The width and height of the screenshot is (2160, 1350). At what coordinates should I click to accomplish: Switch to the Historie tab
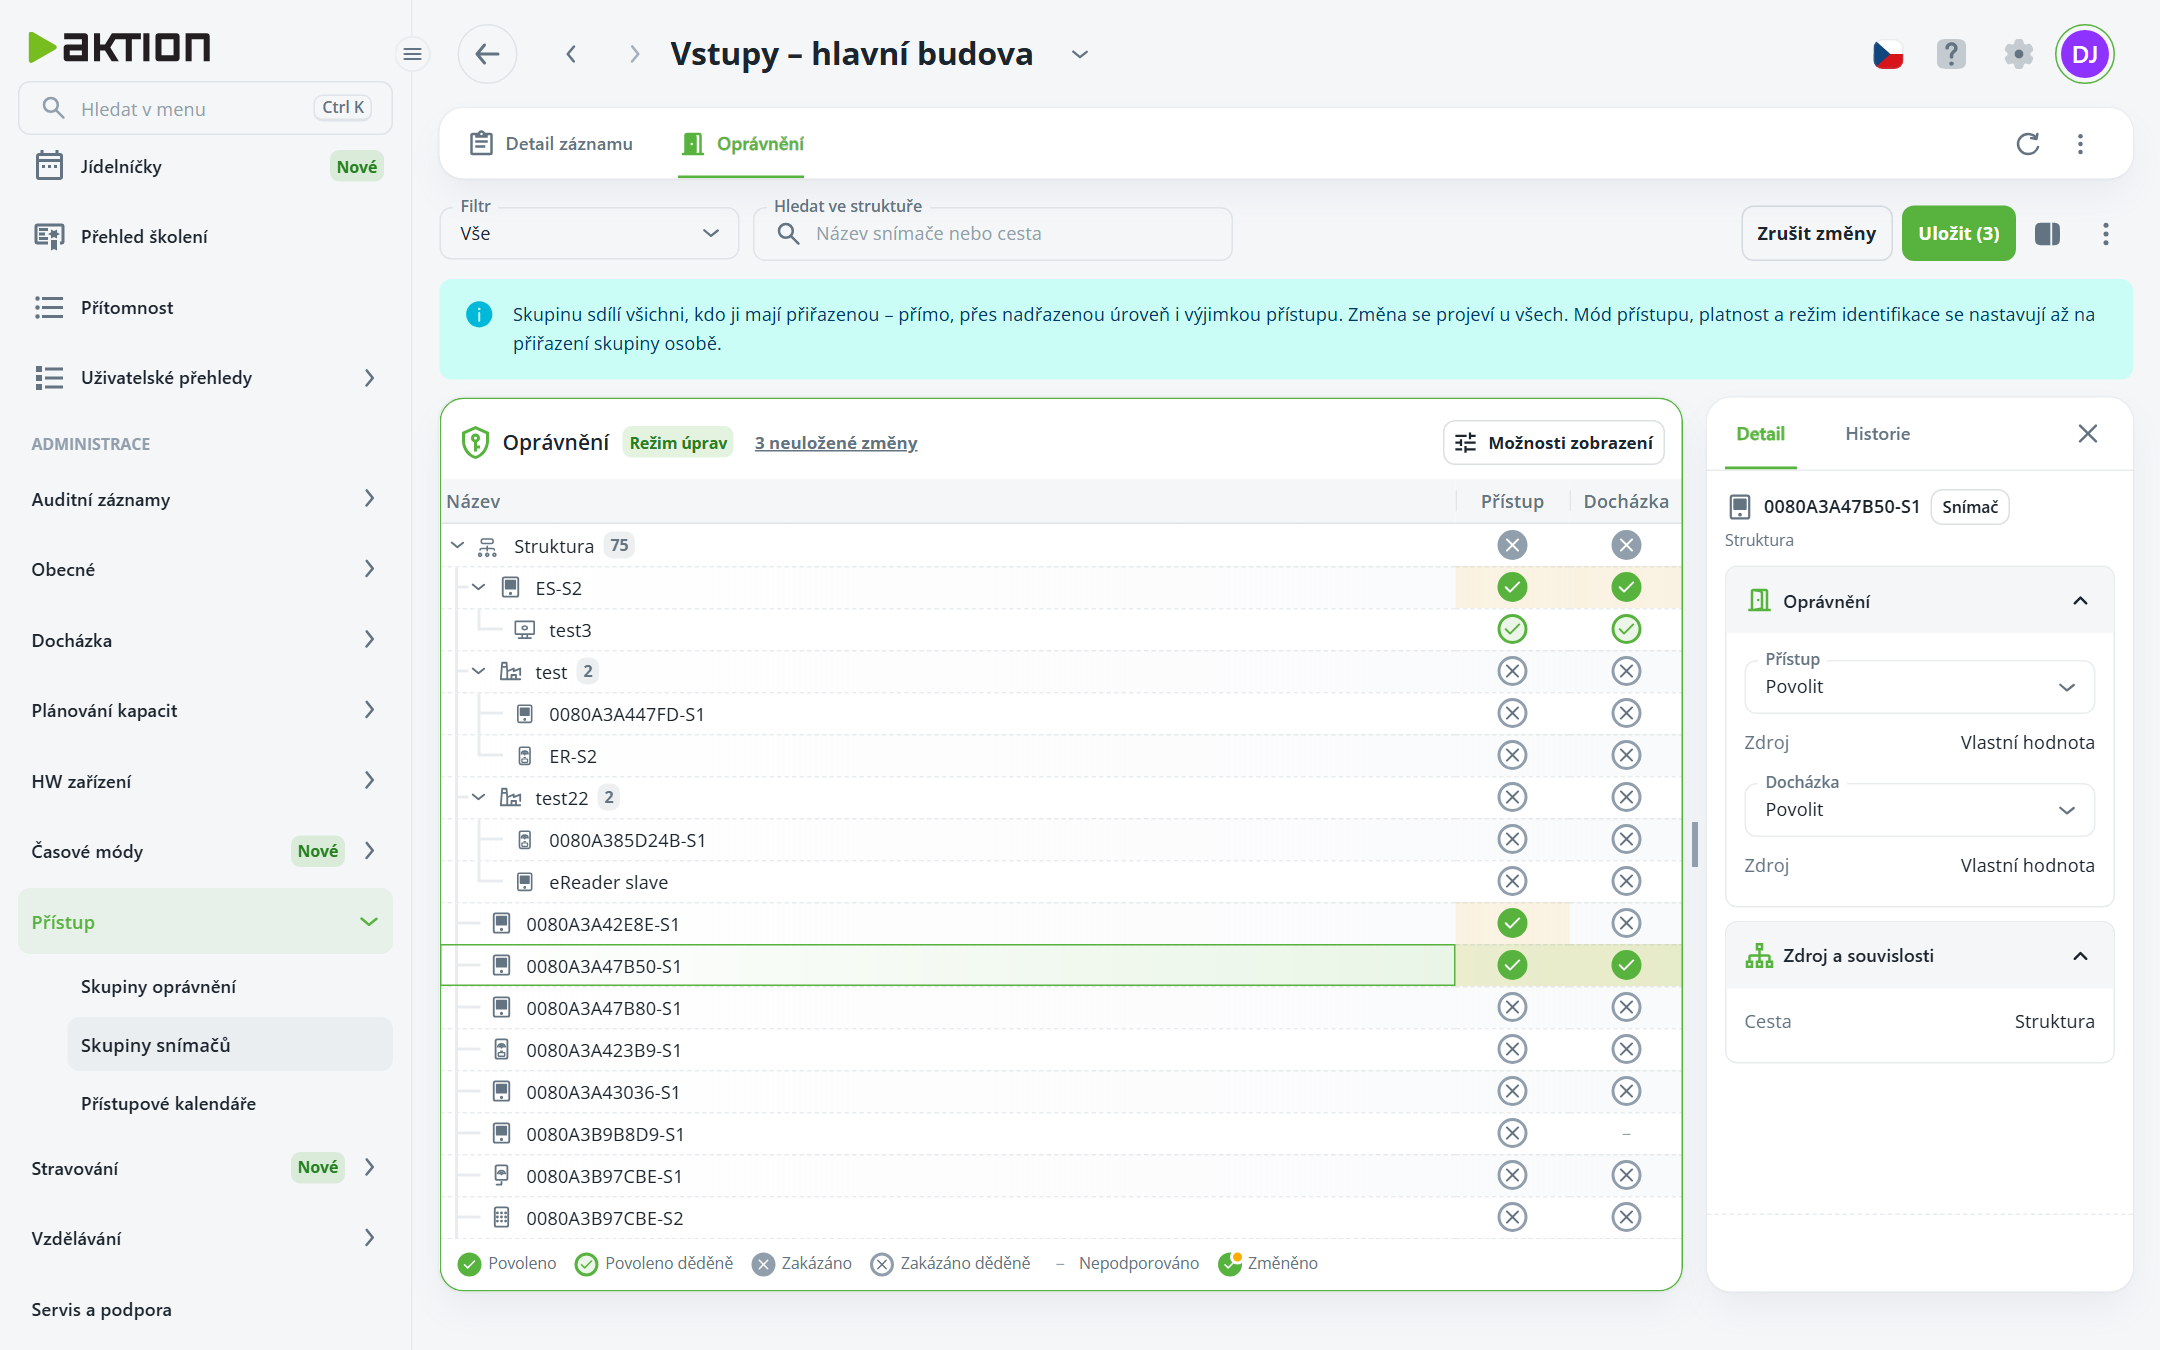(x=1877, y=434)
